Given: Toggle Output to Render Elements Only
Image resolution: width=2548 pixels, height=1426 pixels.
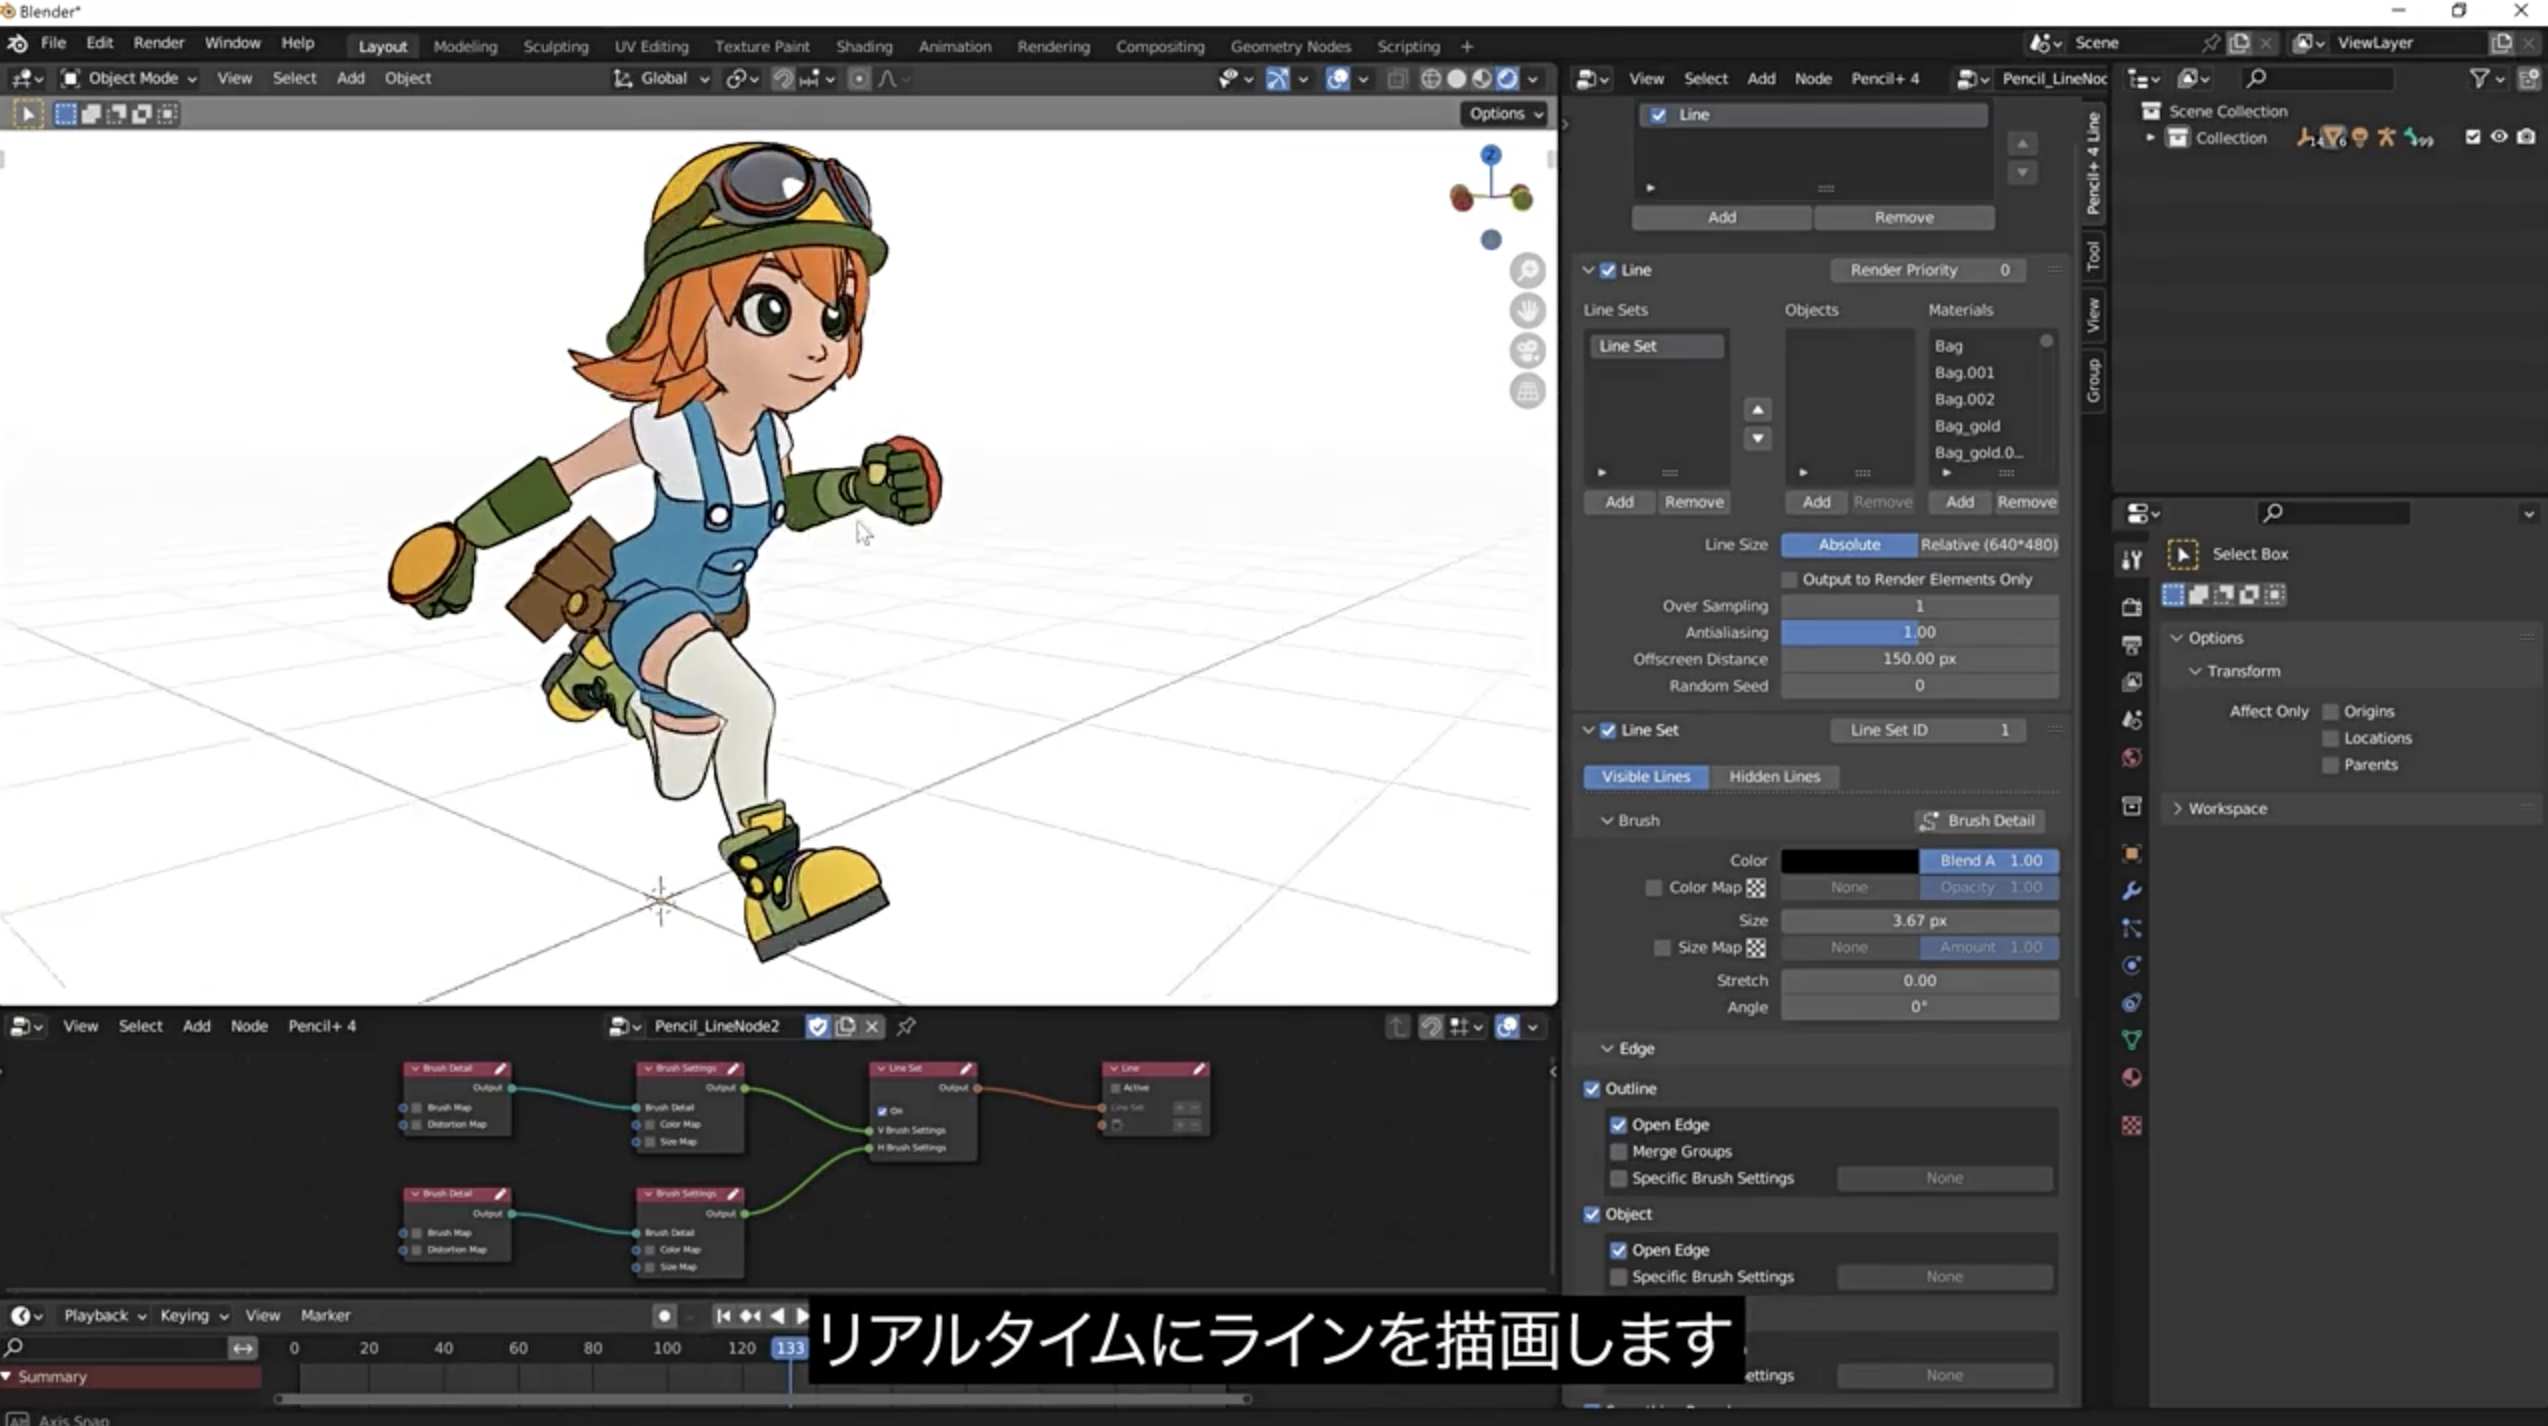Looking at the screenshot, I should pos(1789,579).
